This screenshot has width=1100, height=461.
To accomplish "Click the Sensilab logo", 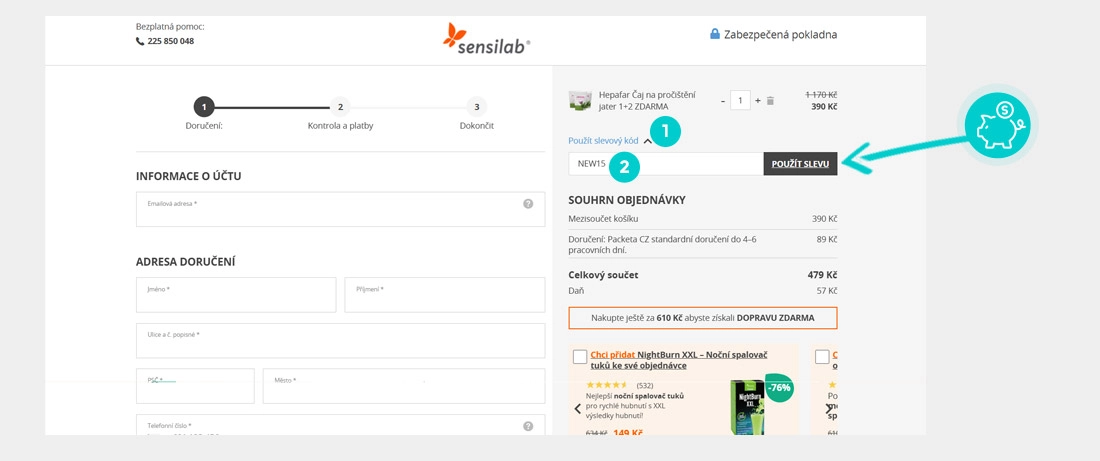I will tap(486, 38).
